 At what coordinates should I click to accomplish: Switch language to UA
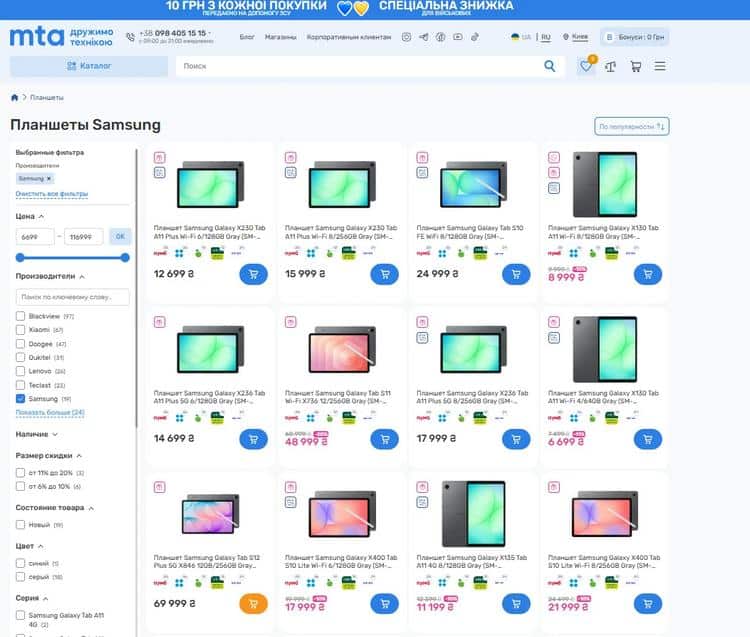pos(521,37)
